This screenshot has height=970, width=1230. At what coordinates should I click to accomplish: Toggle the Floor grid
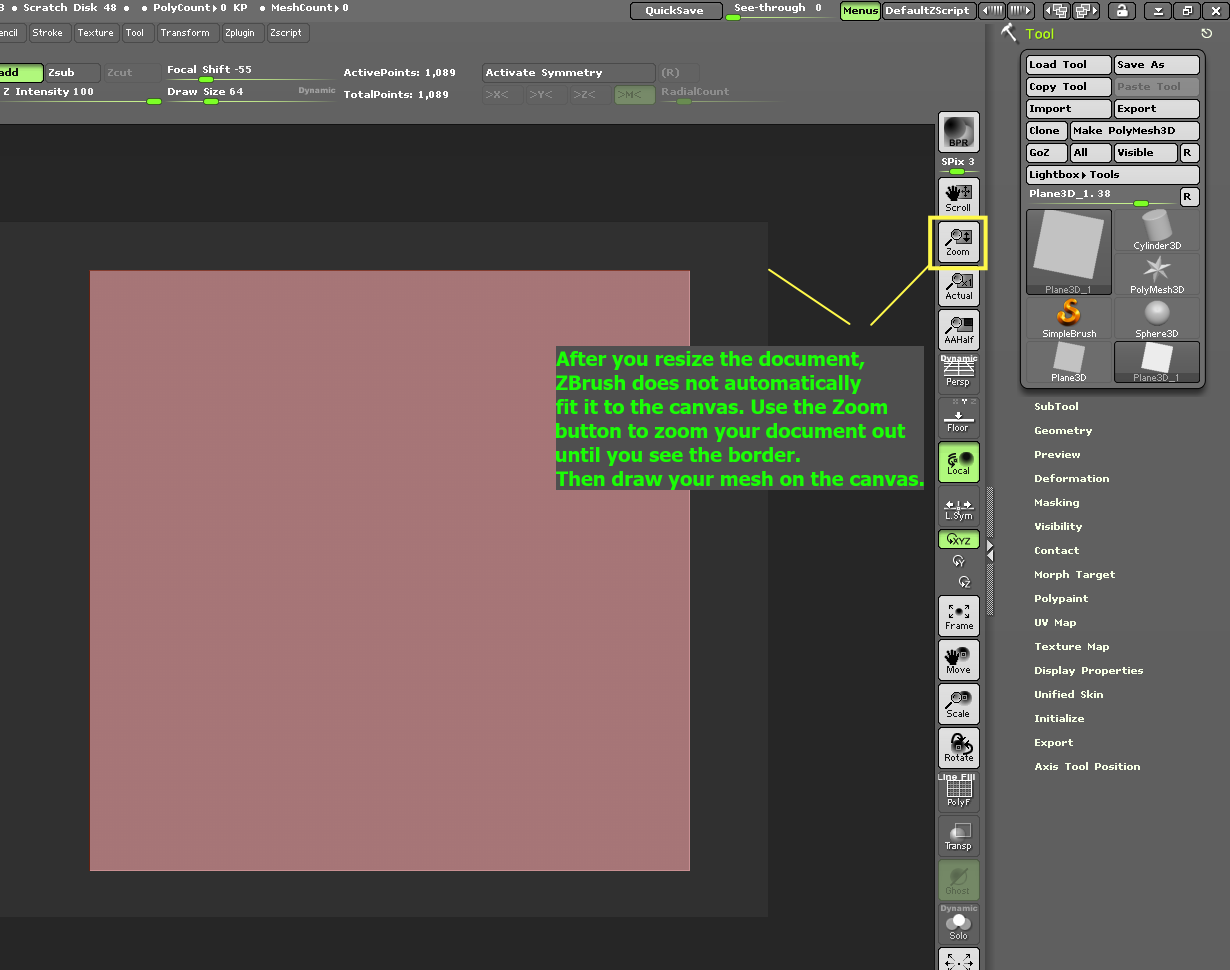pos(959,417)
